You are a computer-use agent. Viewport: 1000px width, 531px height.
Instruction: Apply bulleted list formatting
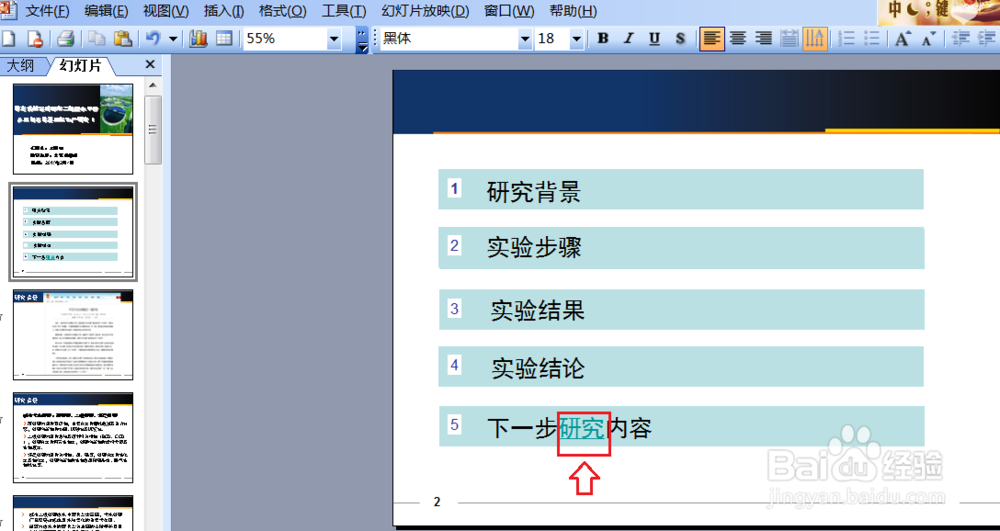(872, 39)
